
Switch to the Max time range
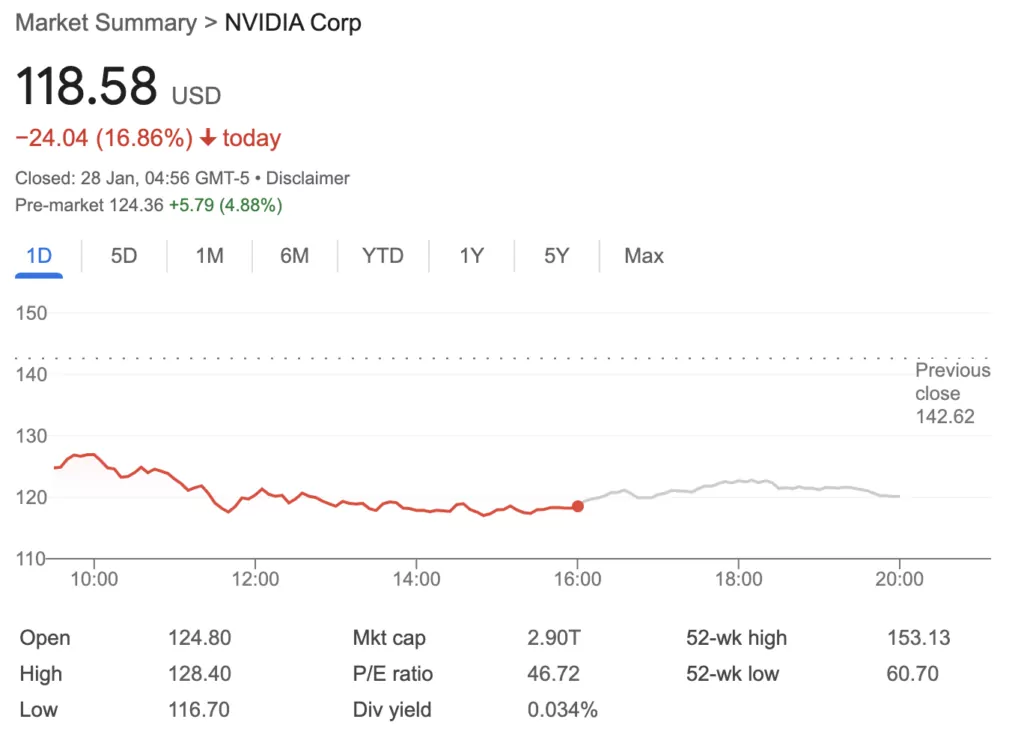tap(642, 256)
